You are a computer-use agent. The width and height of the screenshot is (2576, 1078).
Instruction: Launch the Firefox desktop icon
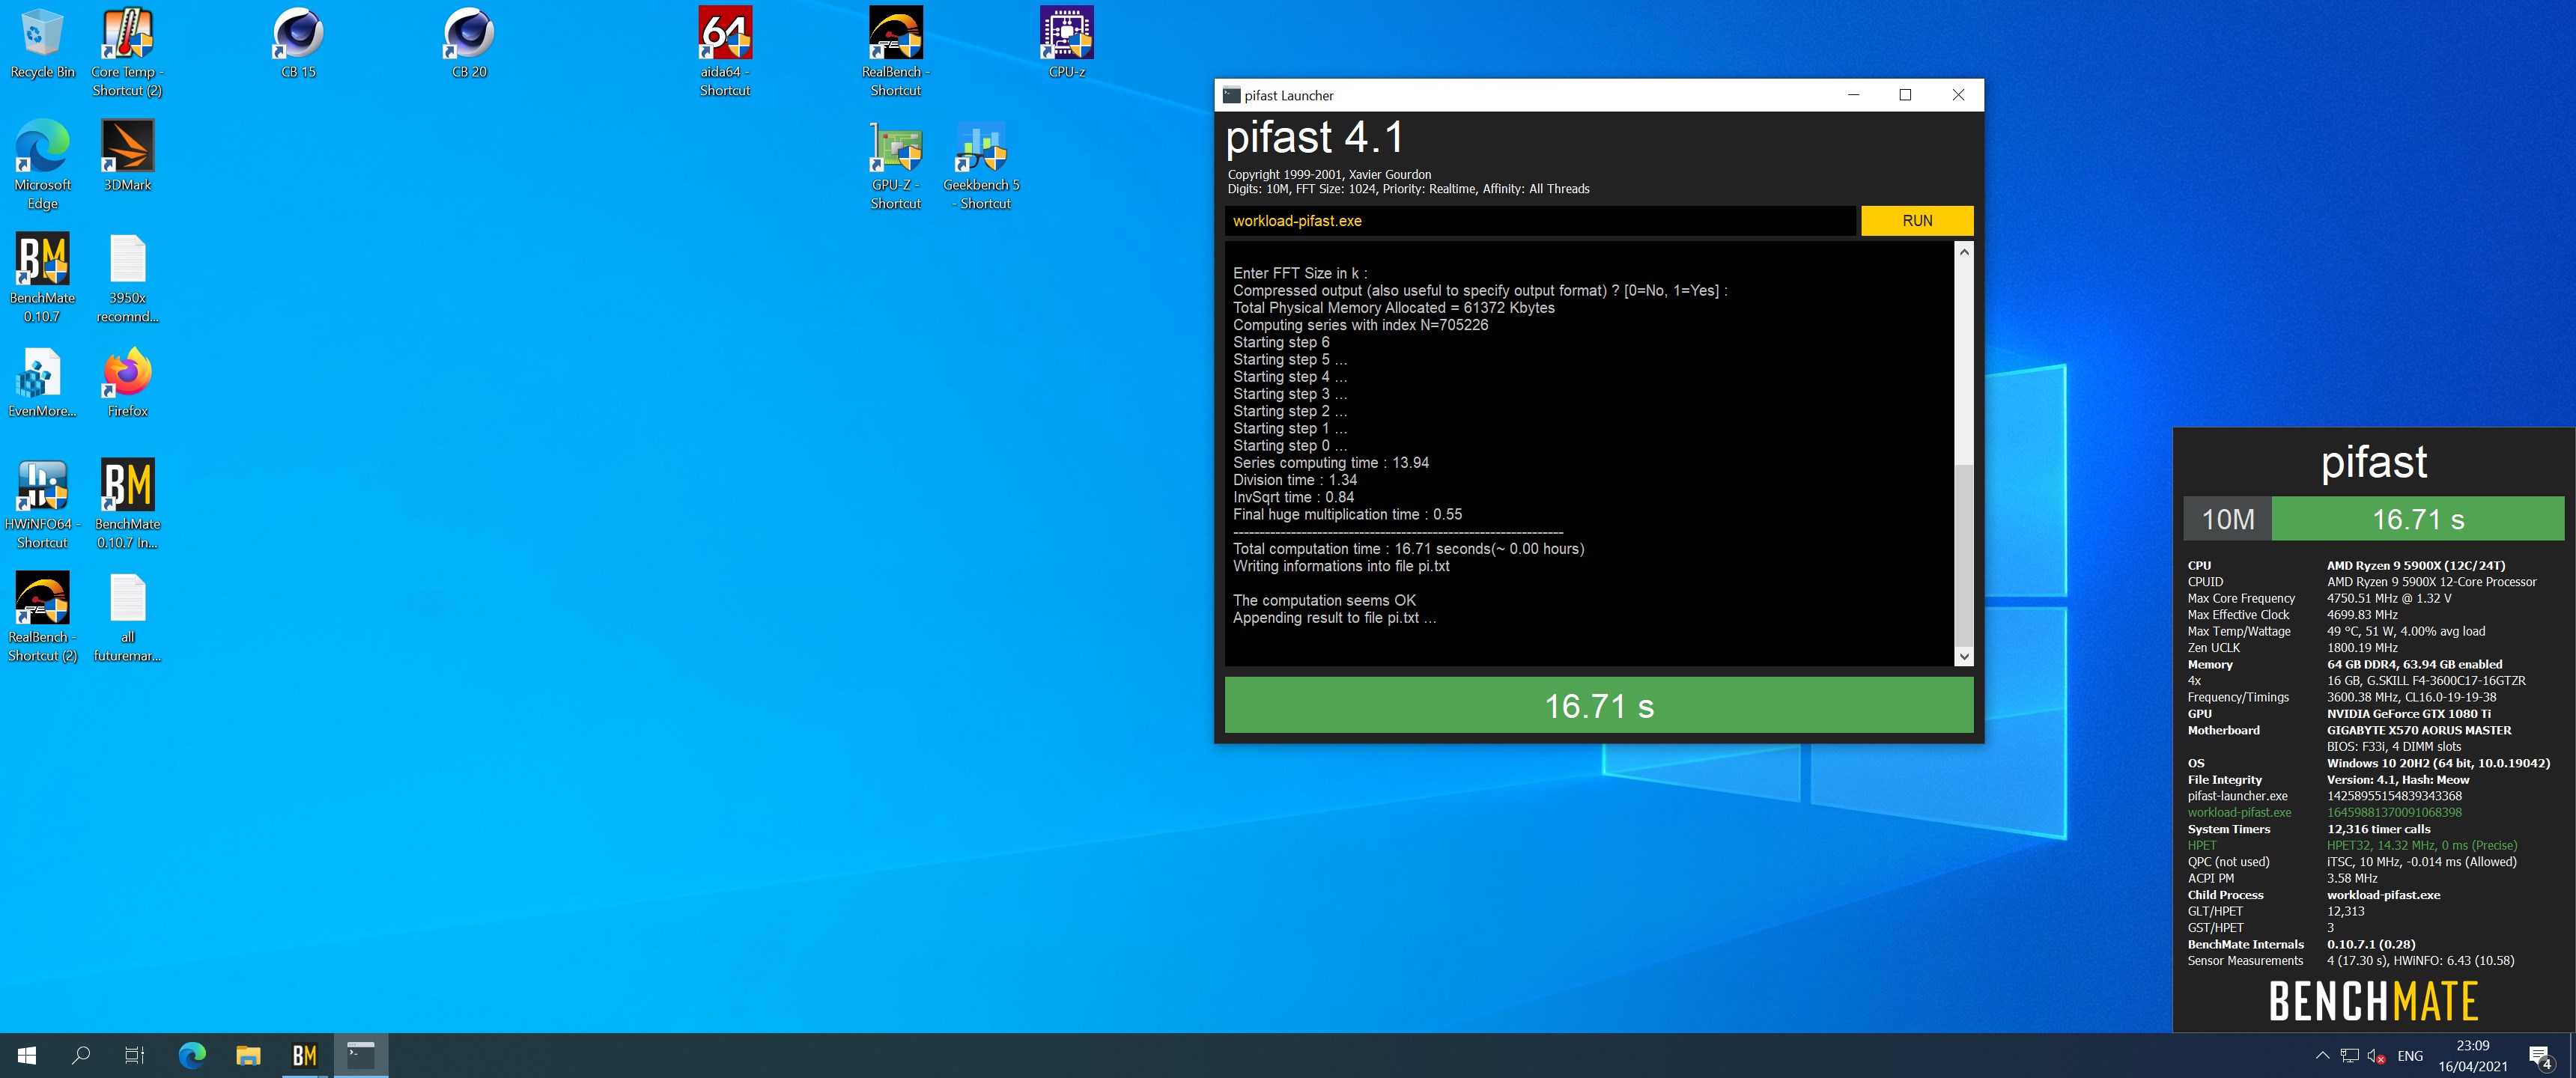(127, 383)
